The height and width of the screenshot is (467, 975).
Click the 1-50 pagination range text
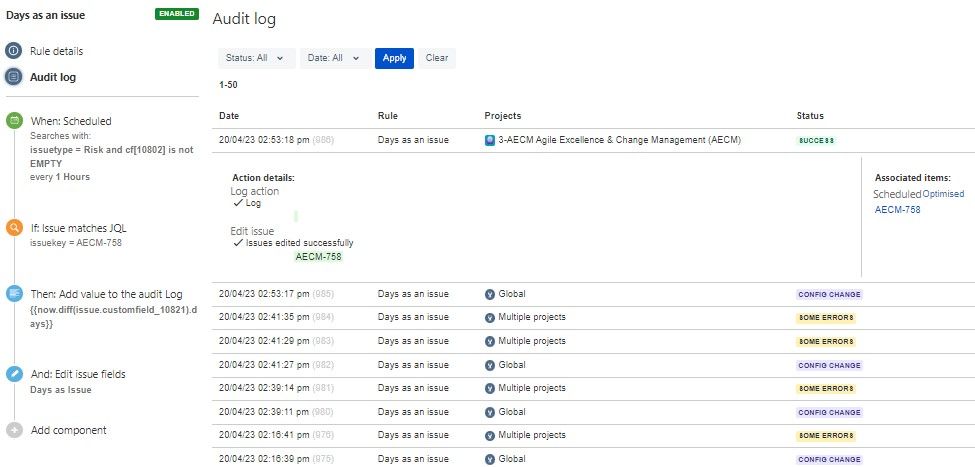coord(228,85)
